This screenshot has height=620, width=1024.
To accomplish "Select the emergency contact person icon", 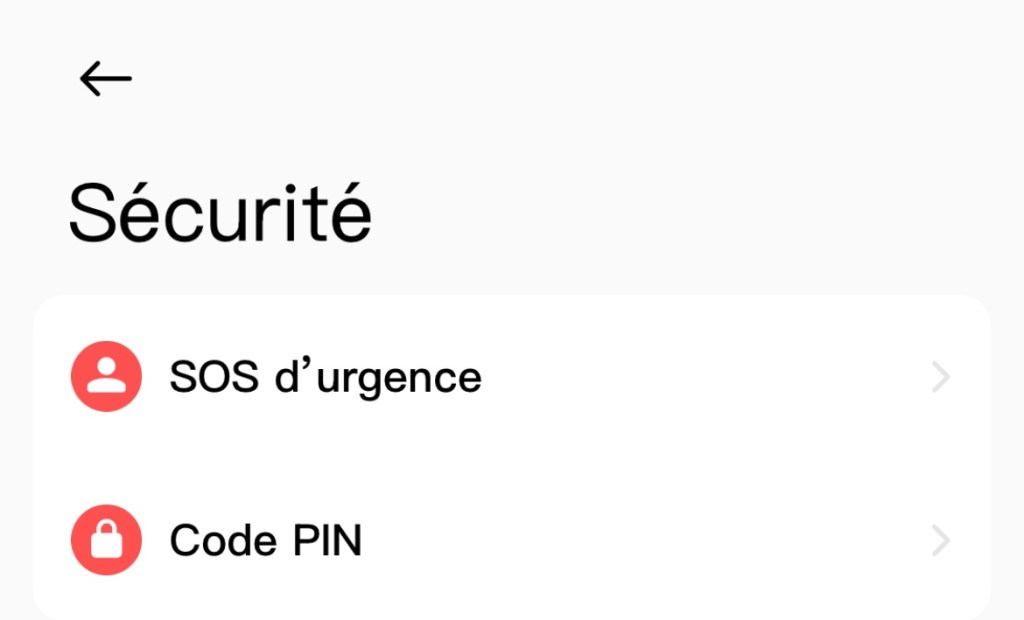I will [106, 377].
